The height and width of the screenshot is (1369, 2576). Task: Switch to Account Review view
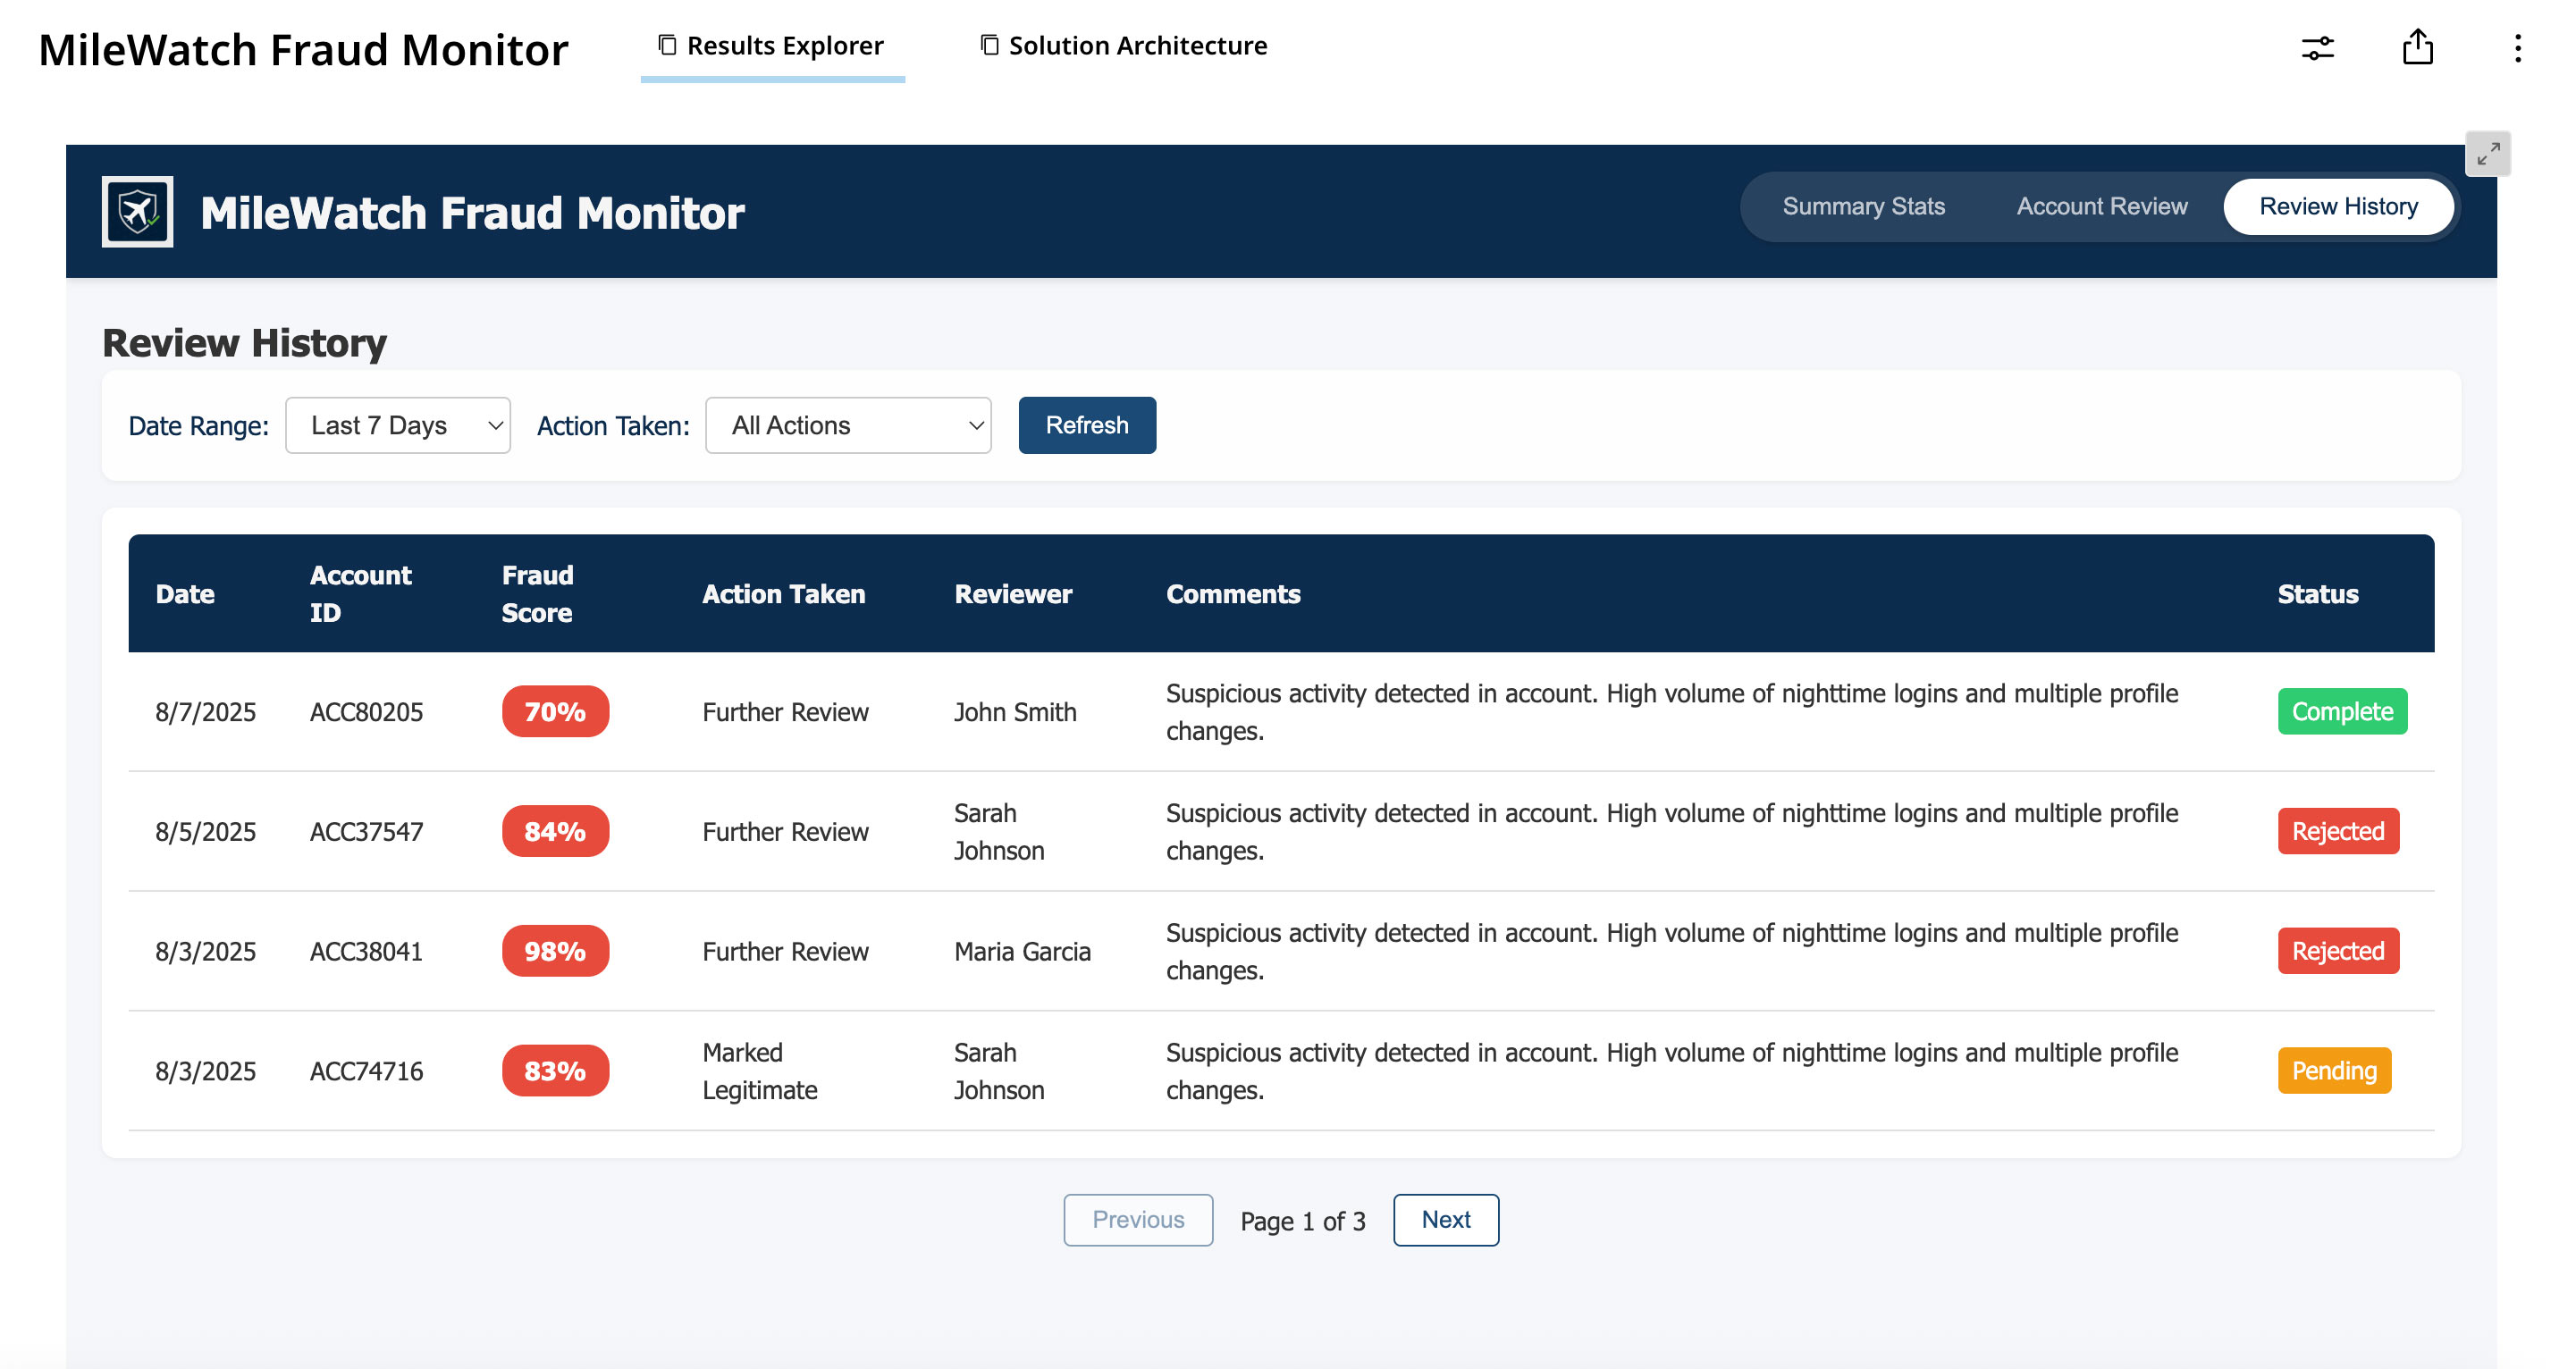2101,206
